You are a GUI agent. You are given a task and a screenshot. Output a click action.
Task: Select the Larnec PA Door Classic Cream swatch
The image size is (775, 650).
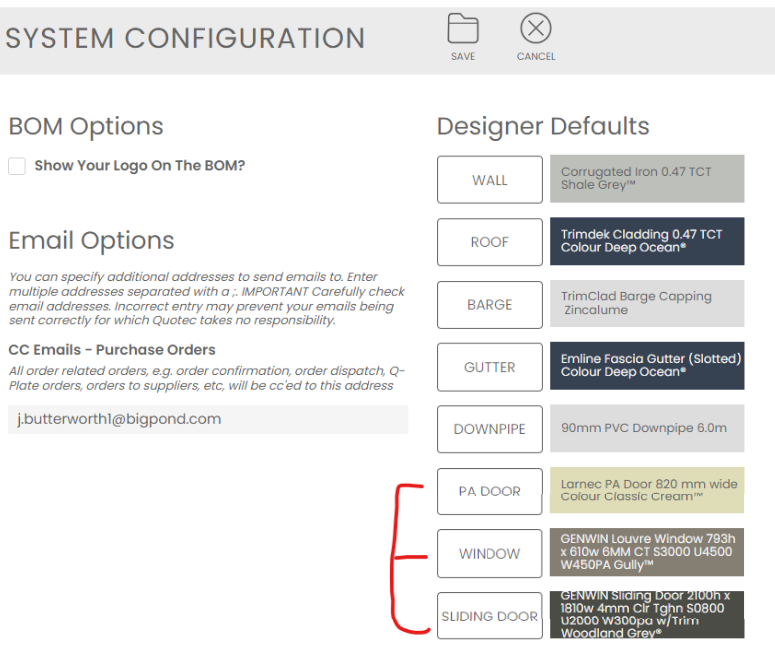(x=647, y=491)
